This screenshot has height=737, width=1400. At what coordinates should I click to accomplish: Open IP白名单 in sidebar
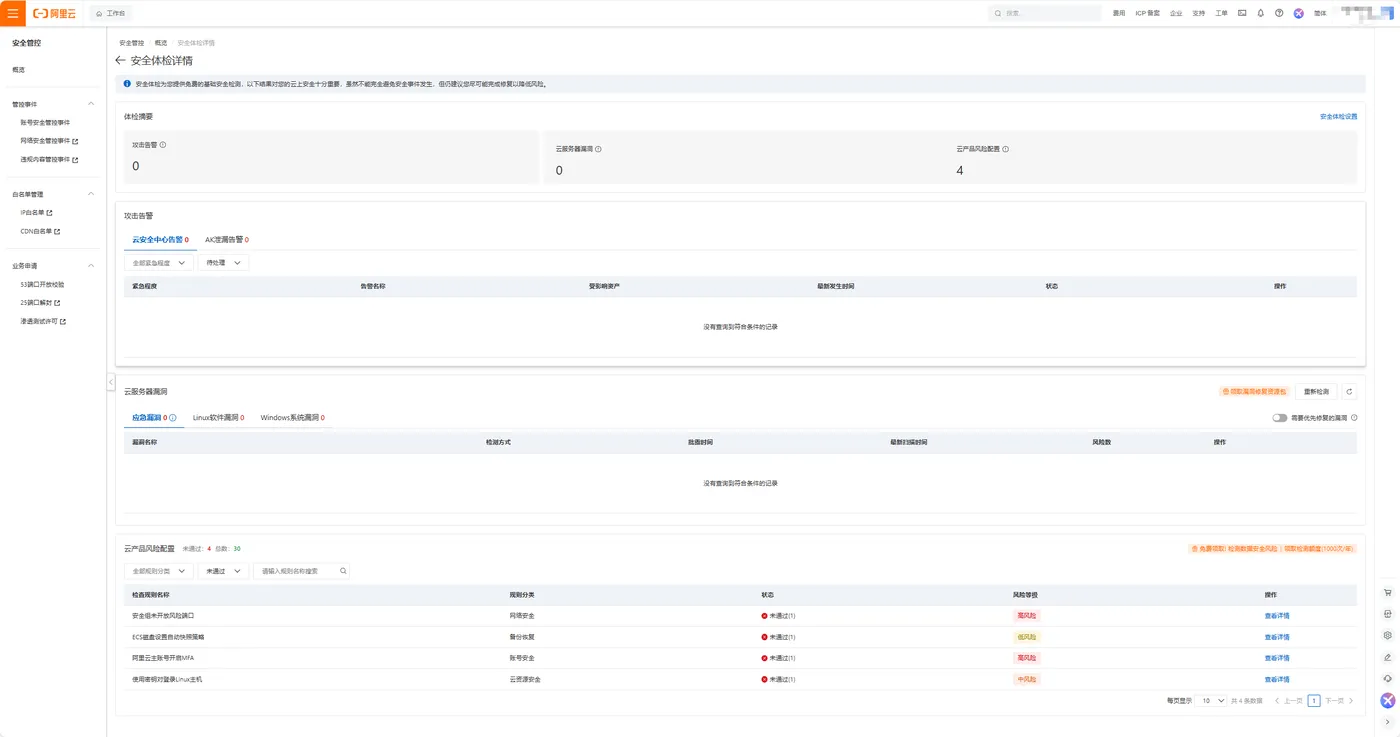36,213
